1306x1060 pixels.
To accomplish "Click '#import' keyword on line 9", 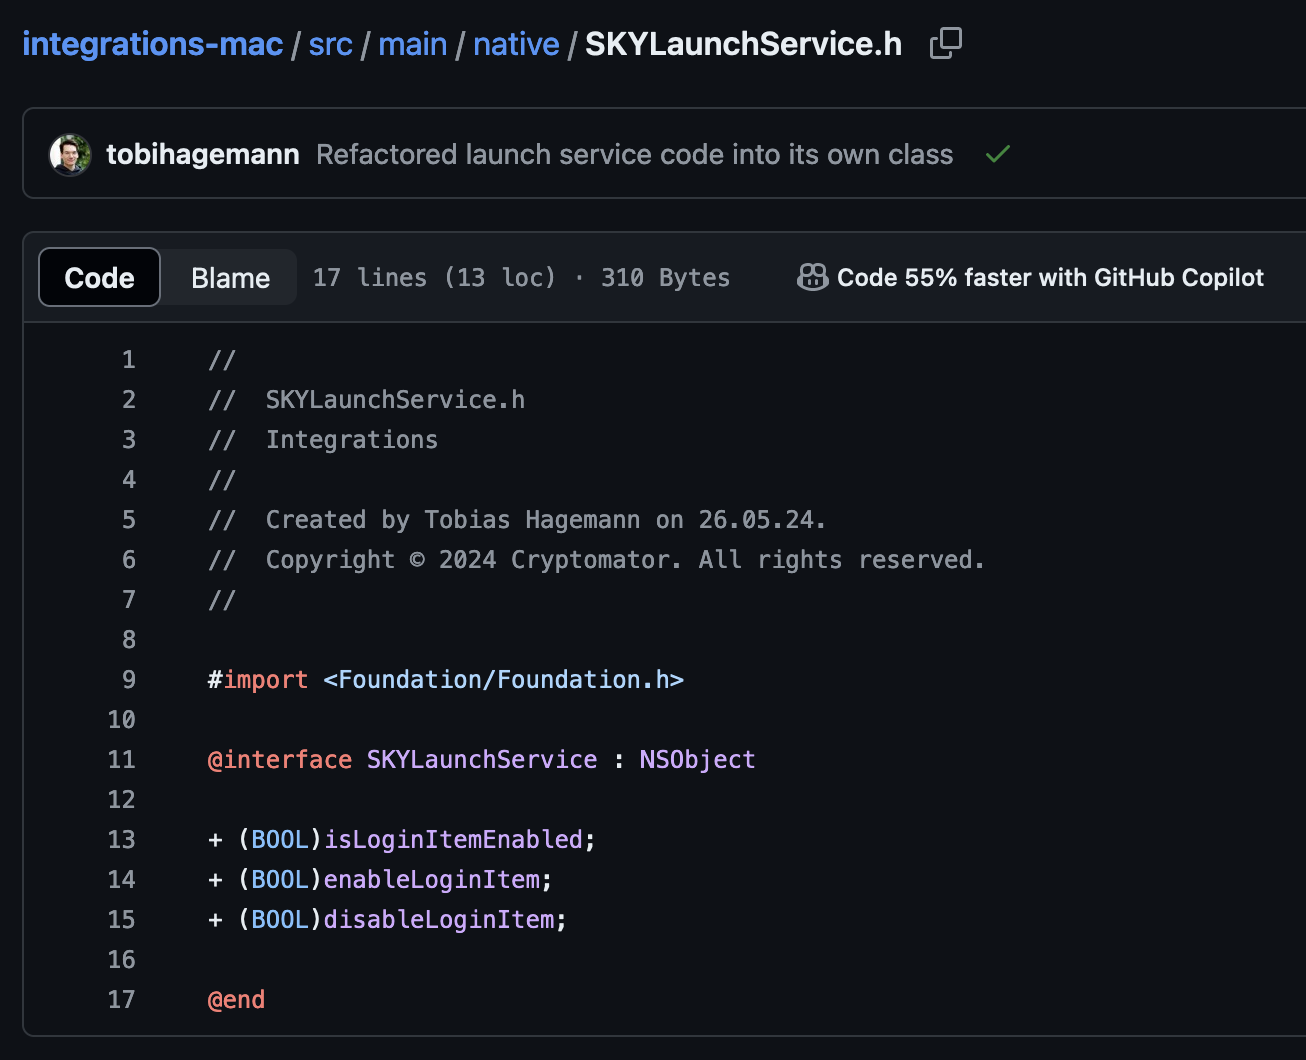I will (x=258, y=679).
